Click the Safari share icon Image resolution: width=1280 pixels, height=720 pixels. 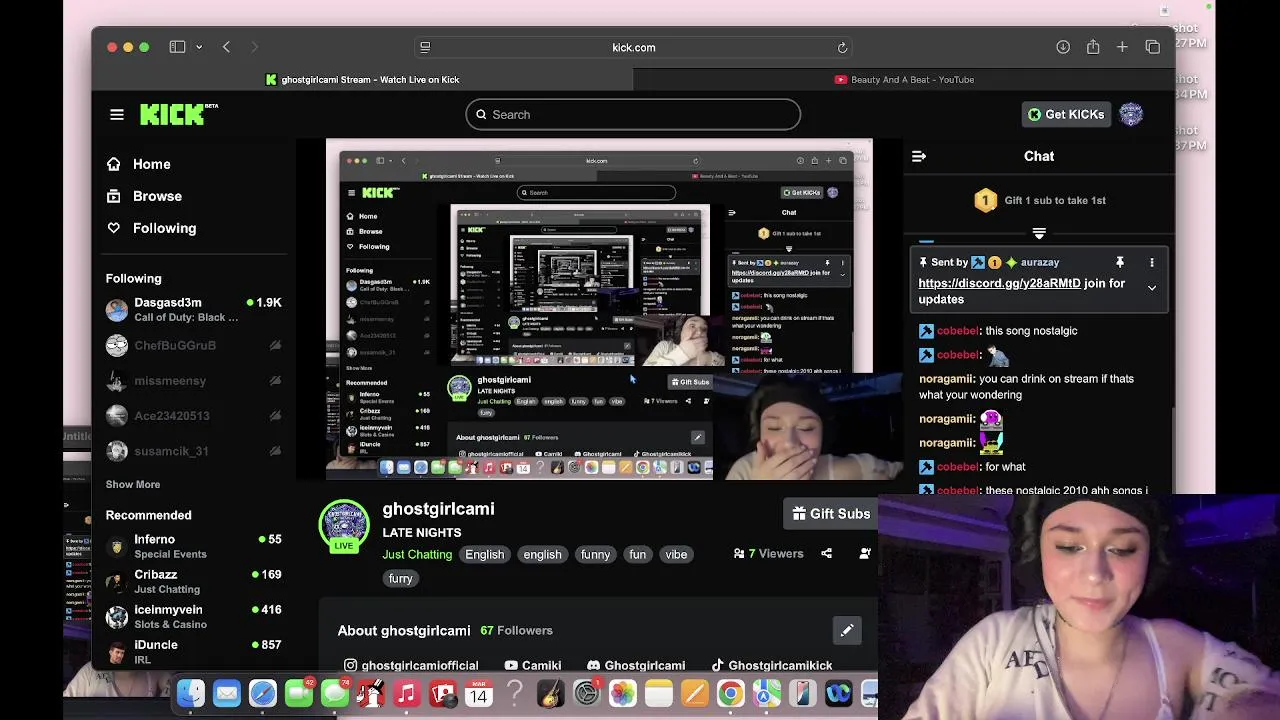(1093, 47)
